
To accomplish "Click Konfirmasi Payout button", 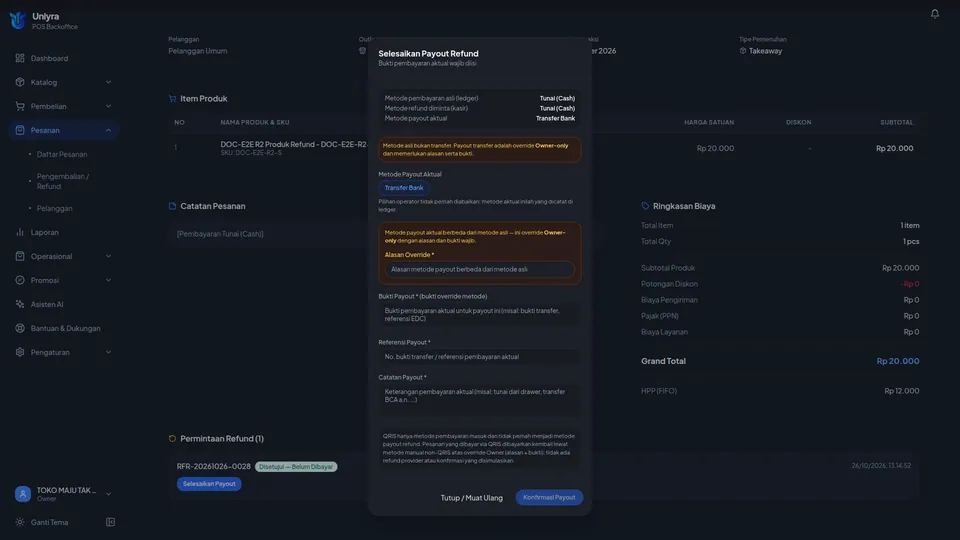I will point(549,497).
